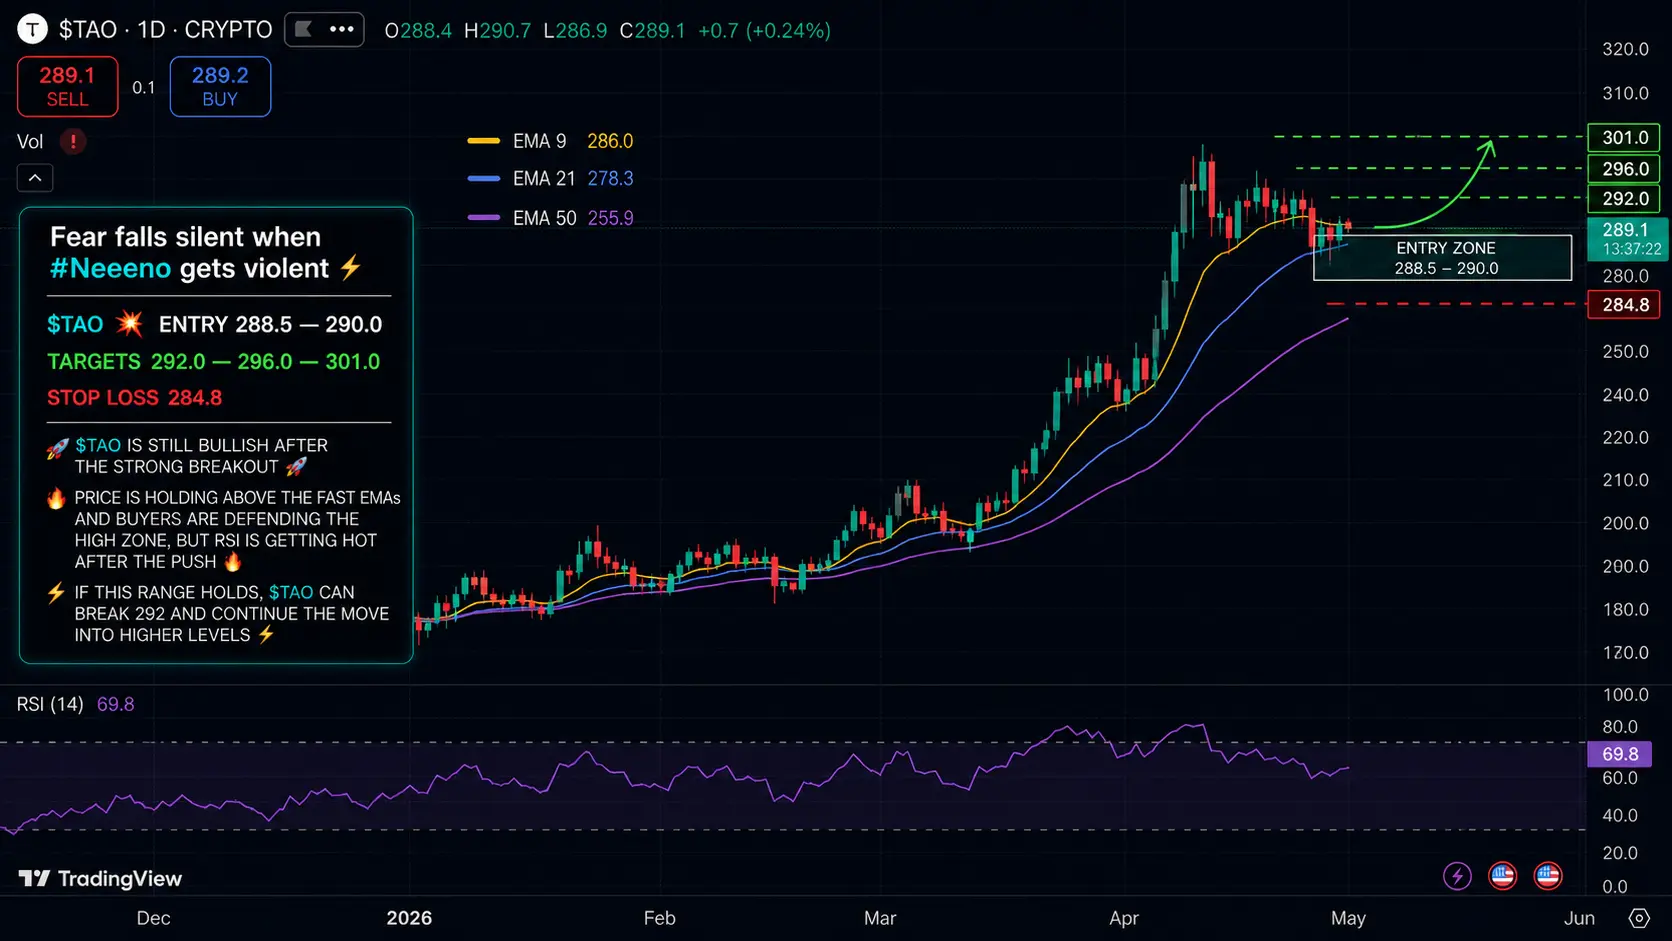Screen dimensions: 1672x941
Task: Click the 240.0 price axis label
Action: (1625, 395)
